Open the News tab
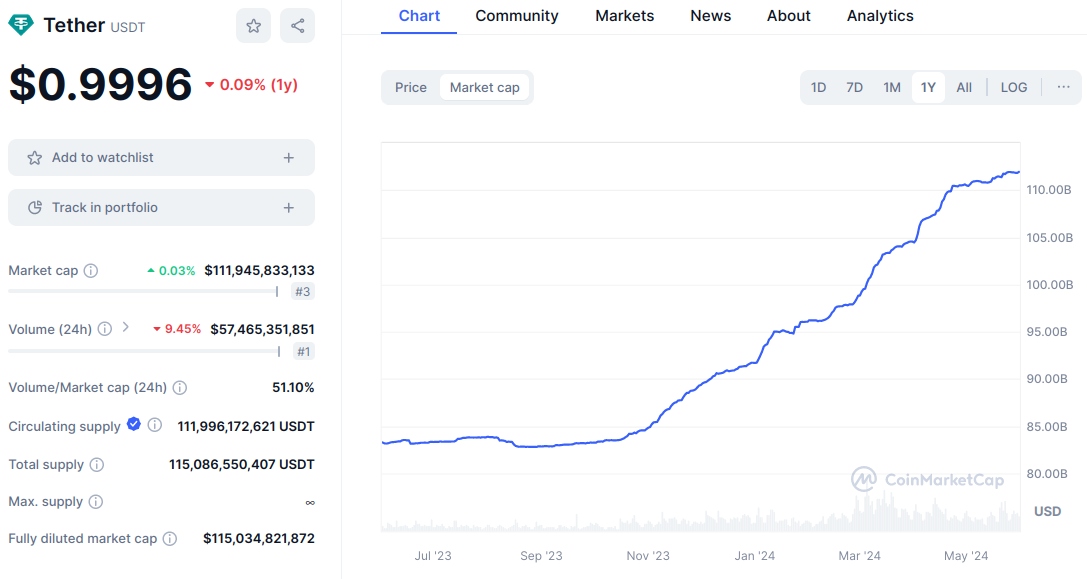The image size is (1087, 579). (x=711, y=16)
